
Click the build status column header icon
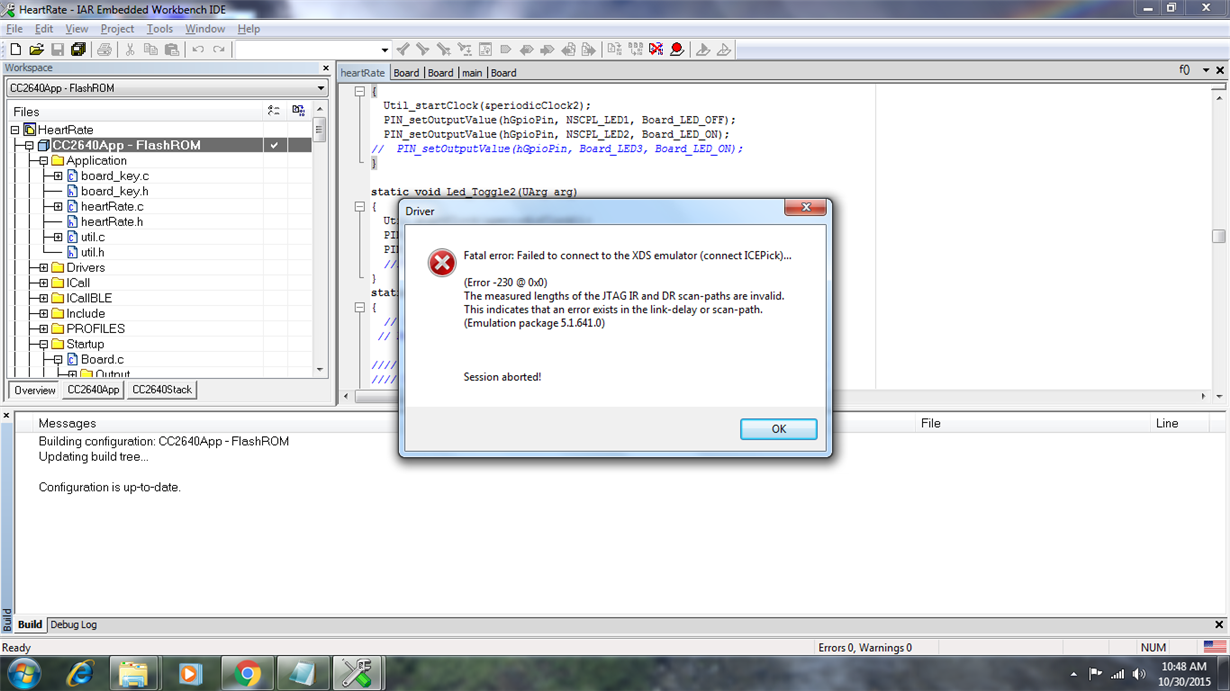[x=274, y=111]
